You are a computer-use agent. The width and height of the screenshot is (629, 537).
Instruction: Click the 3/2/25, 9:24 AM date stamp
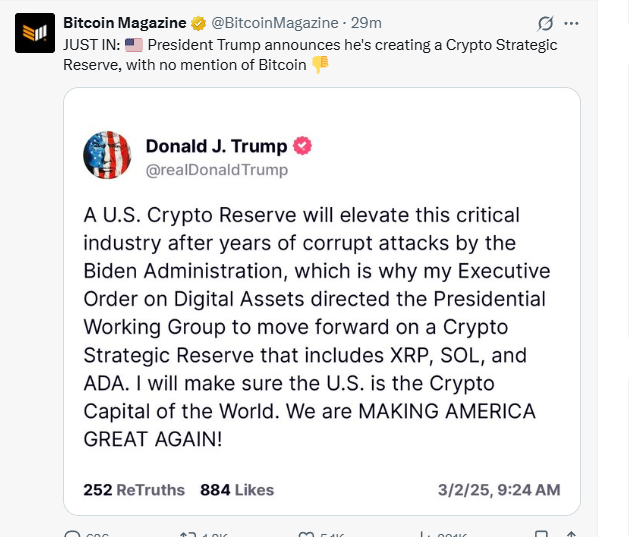pyautogui.click(x=499, y=490)
